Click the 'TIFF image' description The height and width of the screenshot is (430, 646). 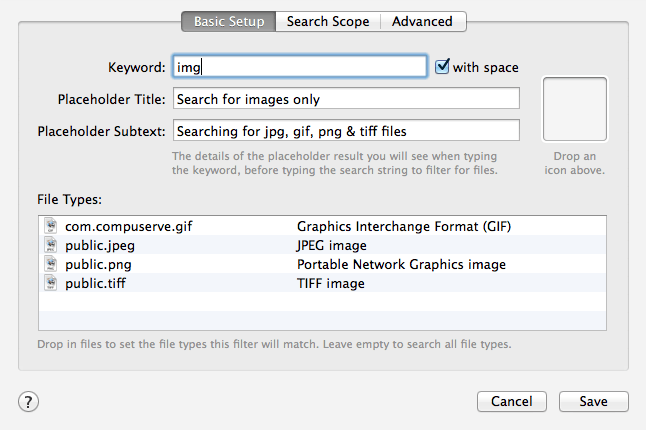pyautogui.click(x=331, y=283)
